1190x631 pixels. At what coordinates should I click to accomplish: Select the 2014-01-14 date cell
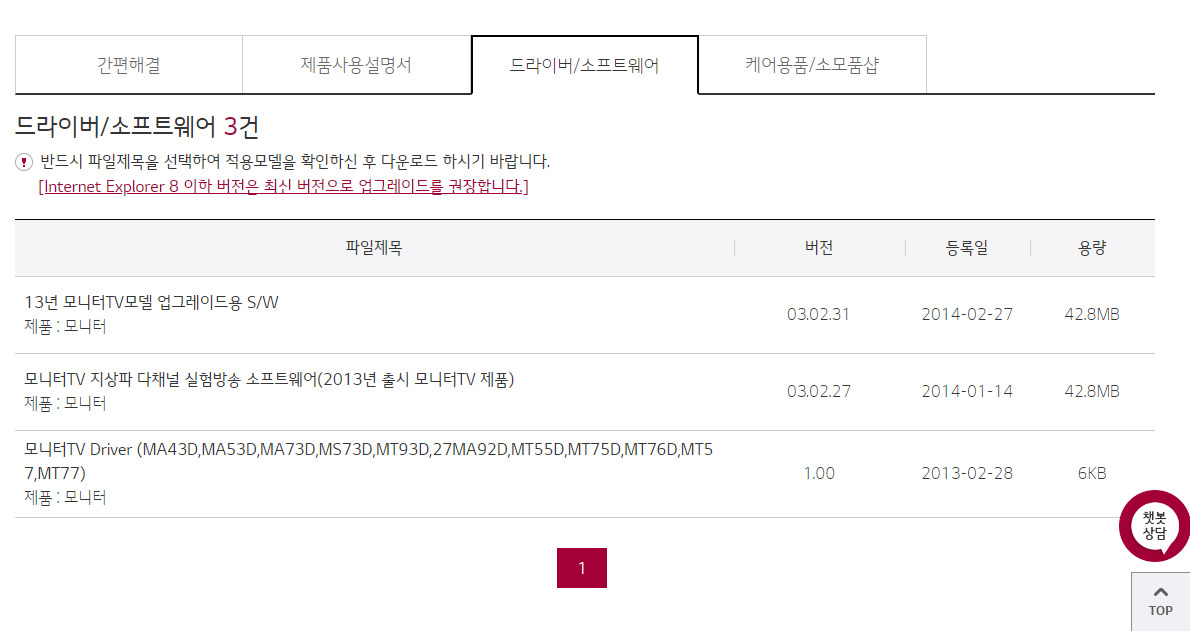[967, 391]
